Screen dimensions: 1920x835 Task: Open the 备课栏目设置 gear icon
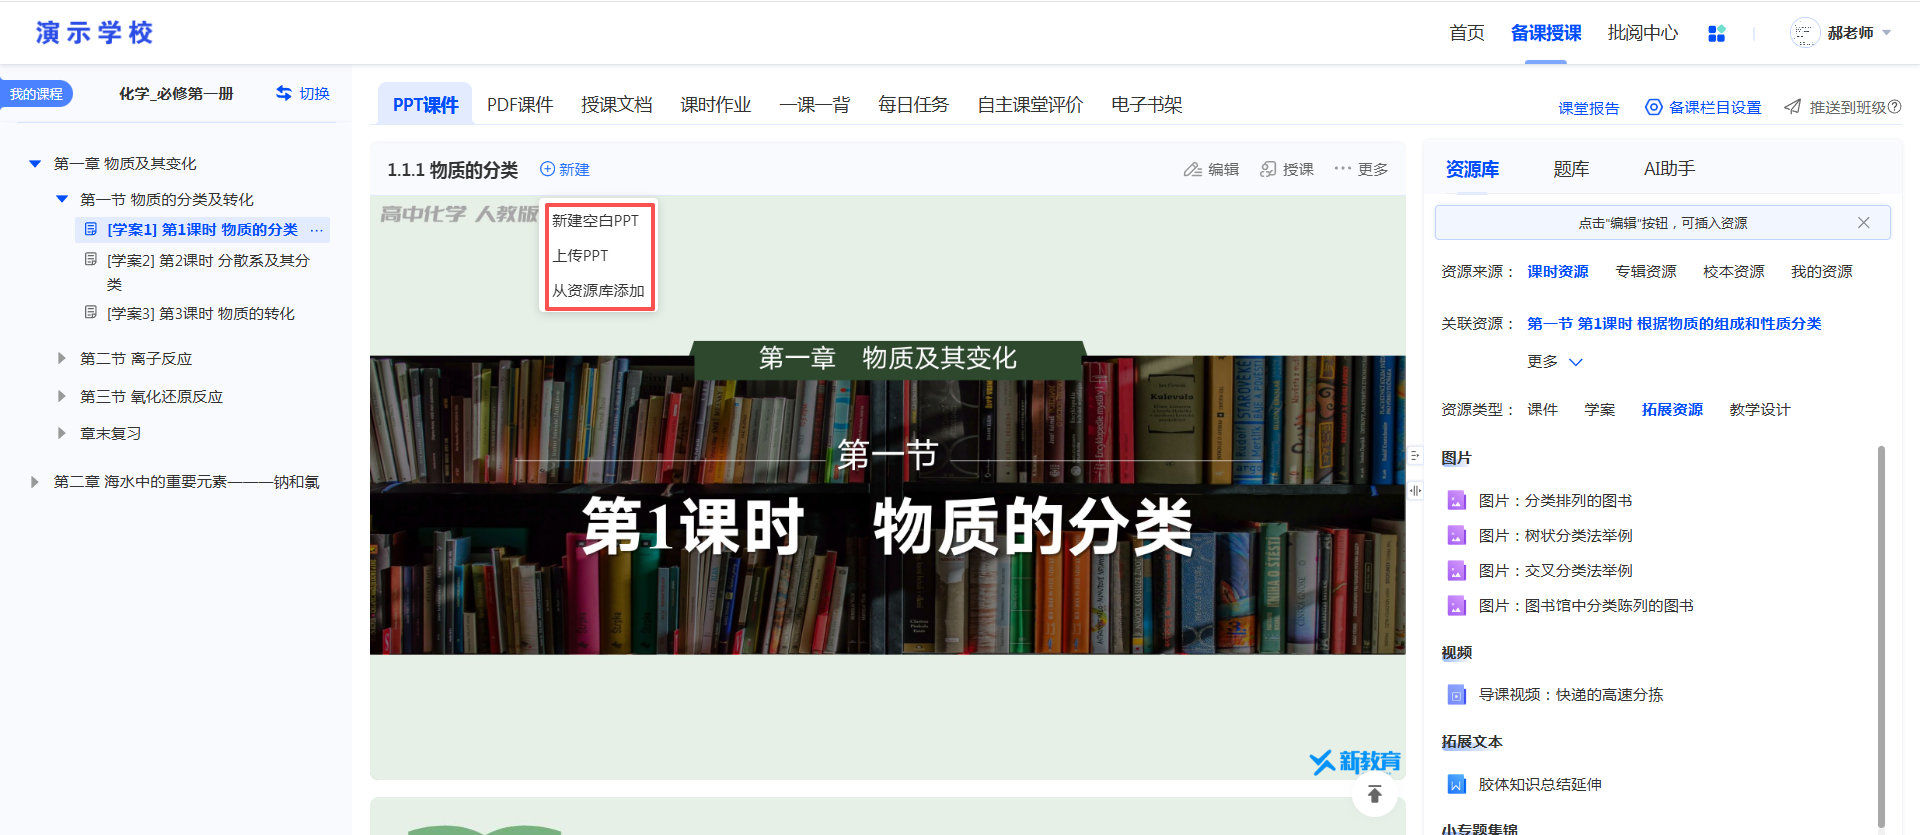pos(1654,107)
